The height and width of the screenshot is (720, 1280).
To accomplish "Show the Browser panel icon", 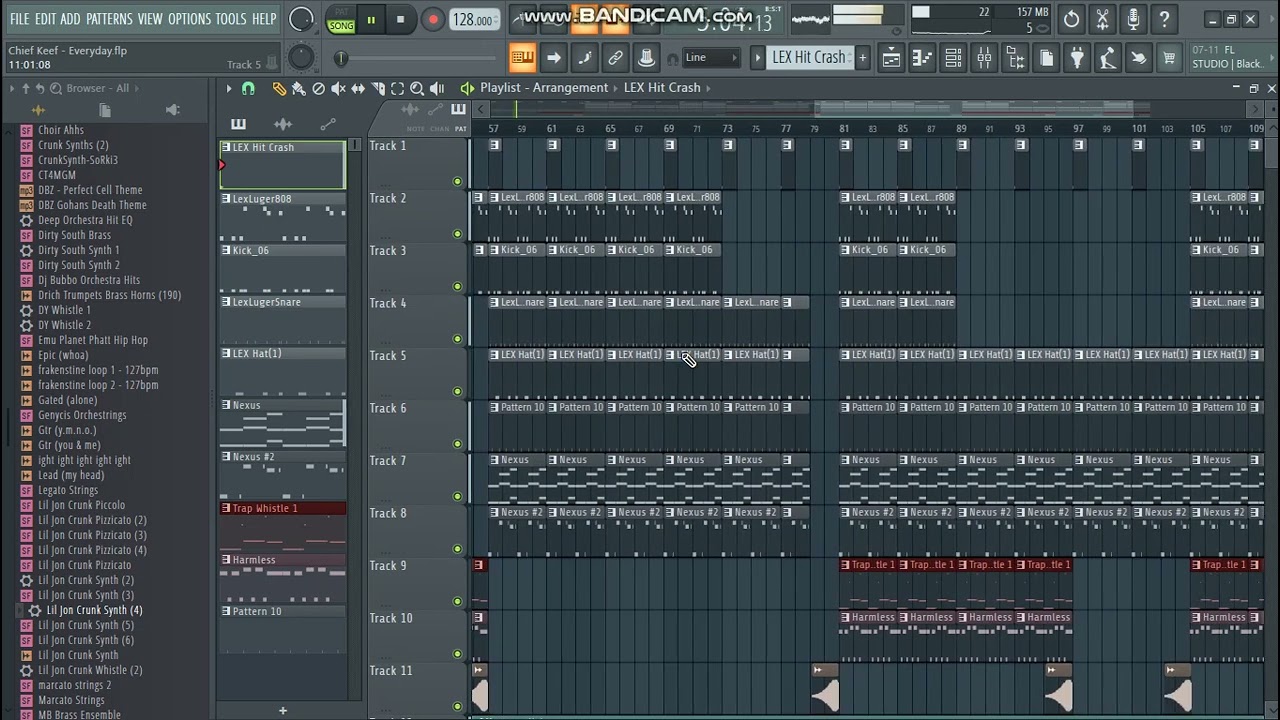I will pyautogui.click(x=1015, y=58).
